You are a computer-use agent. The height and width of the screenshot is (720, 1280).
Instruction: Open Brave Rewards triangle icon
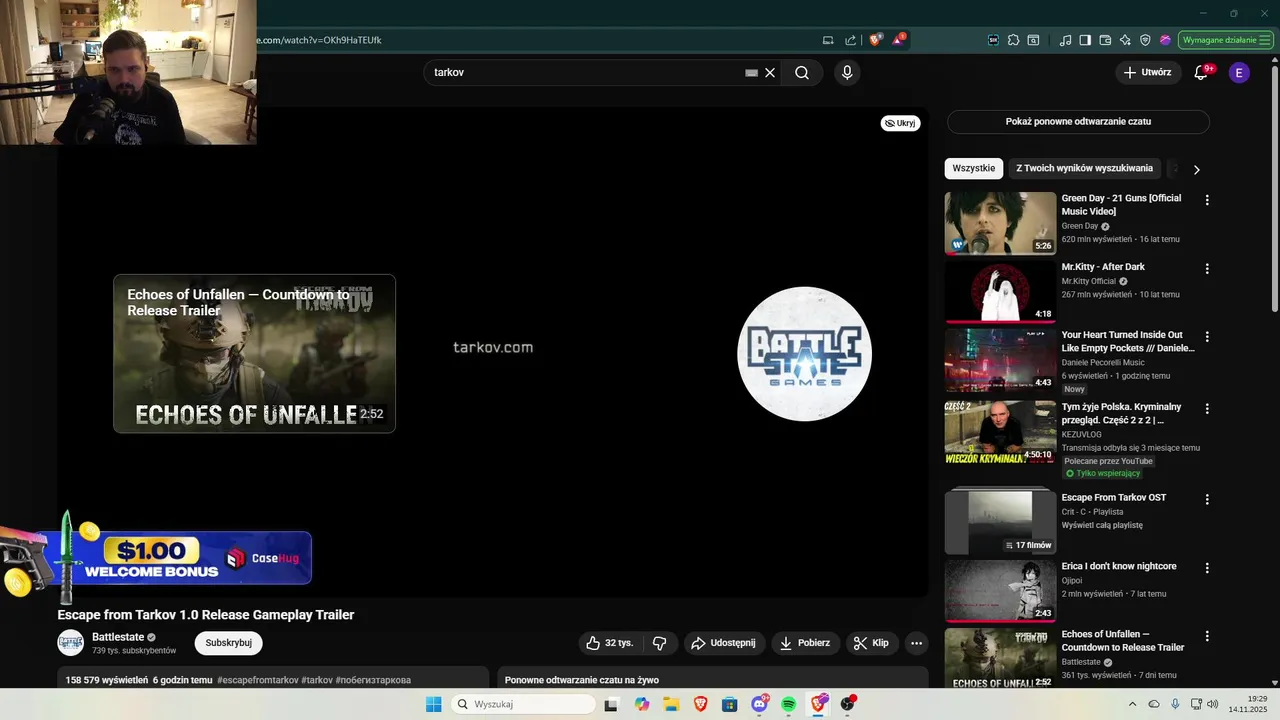click(x=899, y=40)
